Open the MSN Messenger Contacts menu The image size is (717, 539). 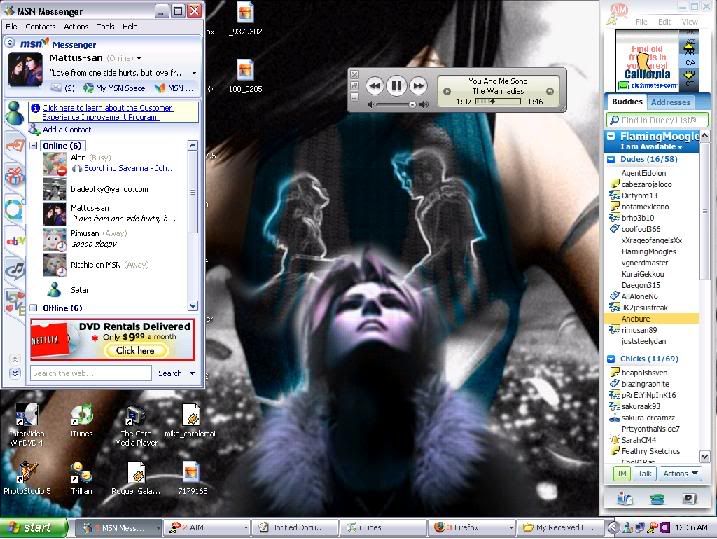40,27
